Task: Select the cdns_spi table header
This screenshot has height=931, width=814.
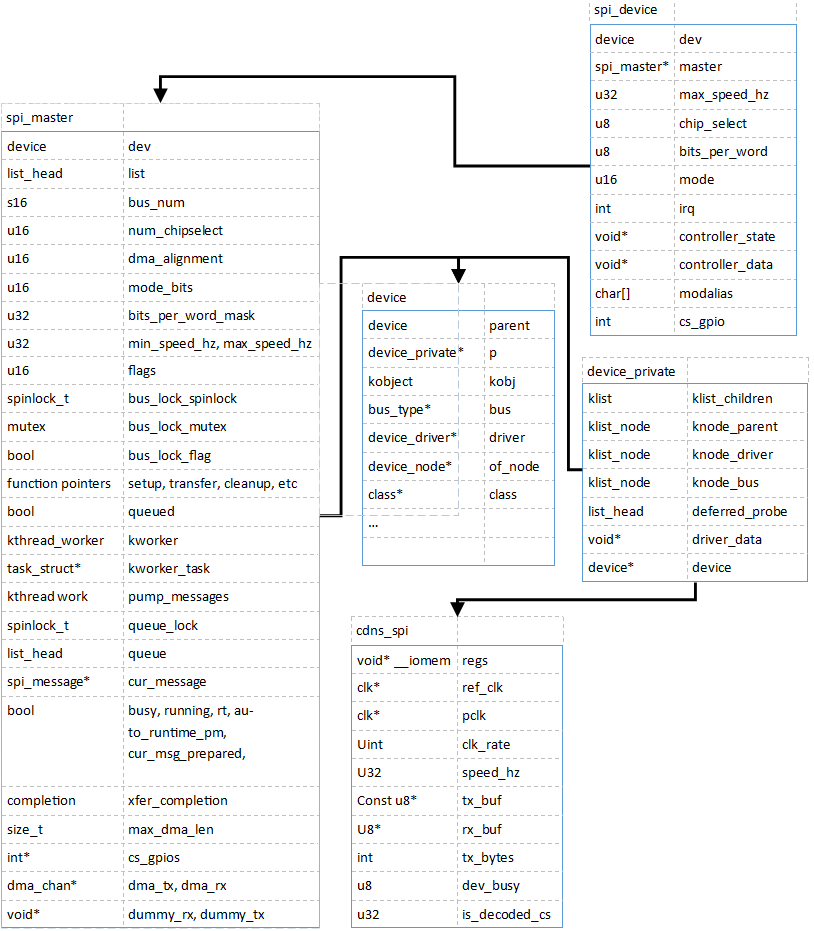Action: [382, 631]
